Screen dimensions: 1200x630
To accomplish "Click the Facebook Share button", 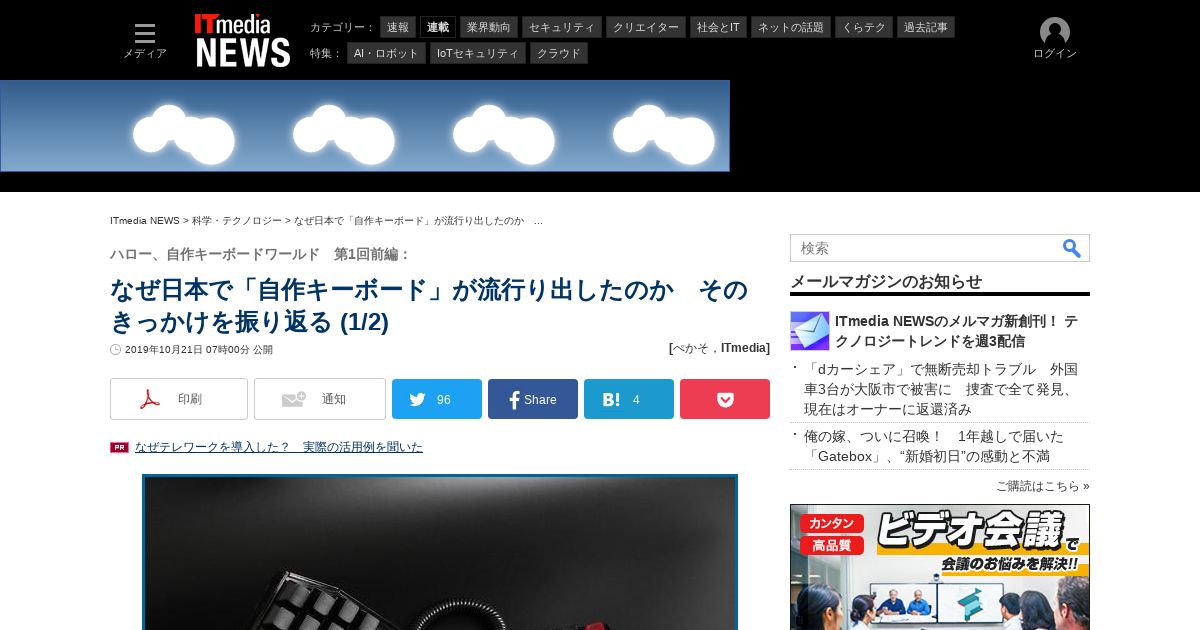I will click(x=533, y=399).
